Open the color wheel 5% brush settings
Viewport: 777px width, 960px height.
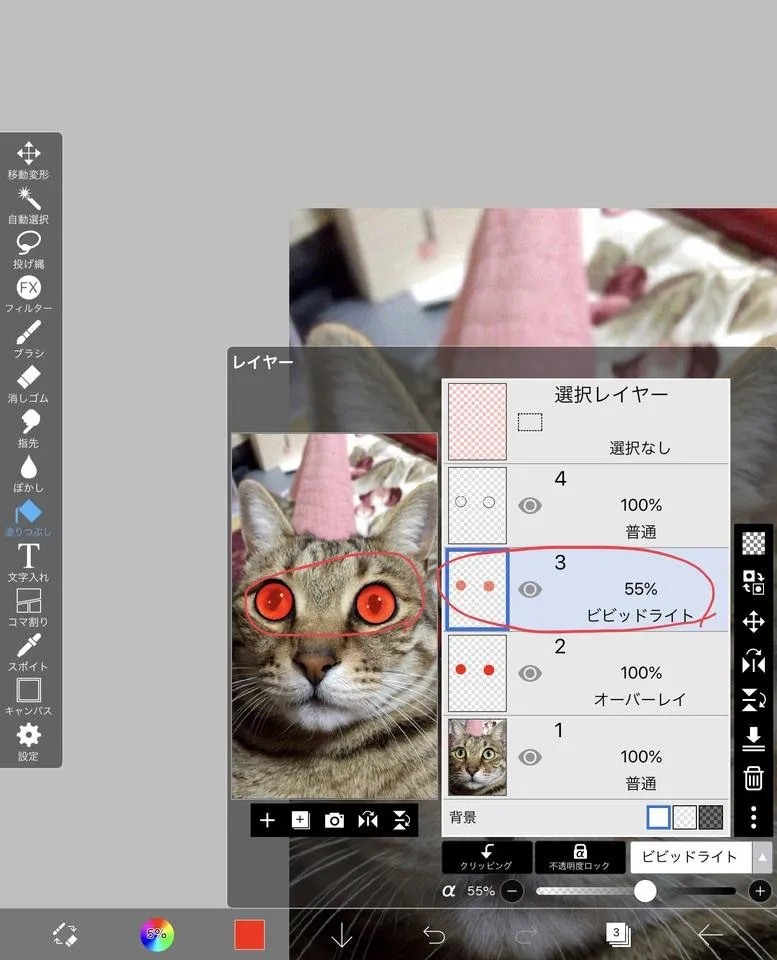click(x=157, y=934)
